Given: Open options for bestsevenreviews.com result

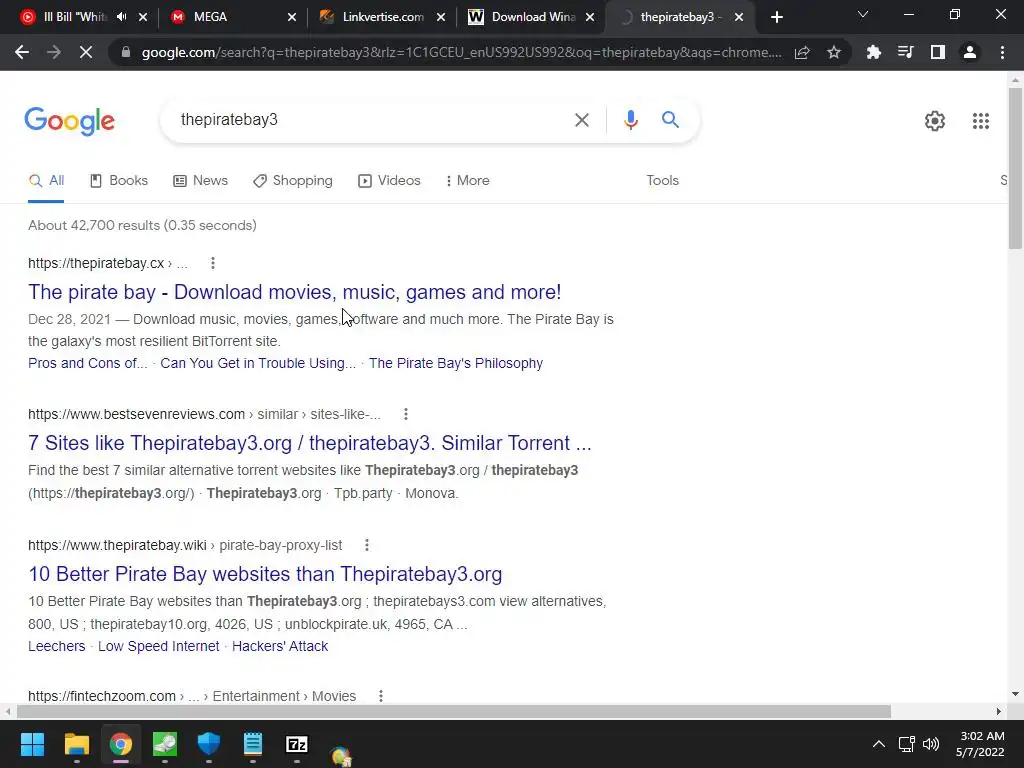Looking at the screenshot, I should [x=406, y=414].
